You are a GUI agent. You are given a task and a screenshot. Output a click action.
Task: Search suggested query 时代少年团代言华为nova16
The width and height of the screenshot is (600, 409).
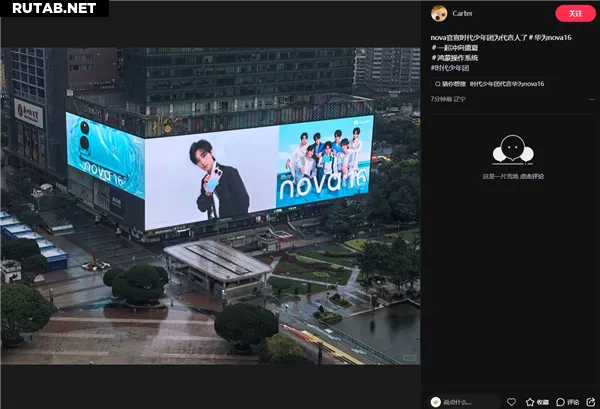[x=507, y=84]
